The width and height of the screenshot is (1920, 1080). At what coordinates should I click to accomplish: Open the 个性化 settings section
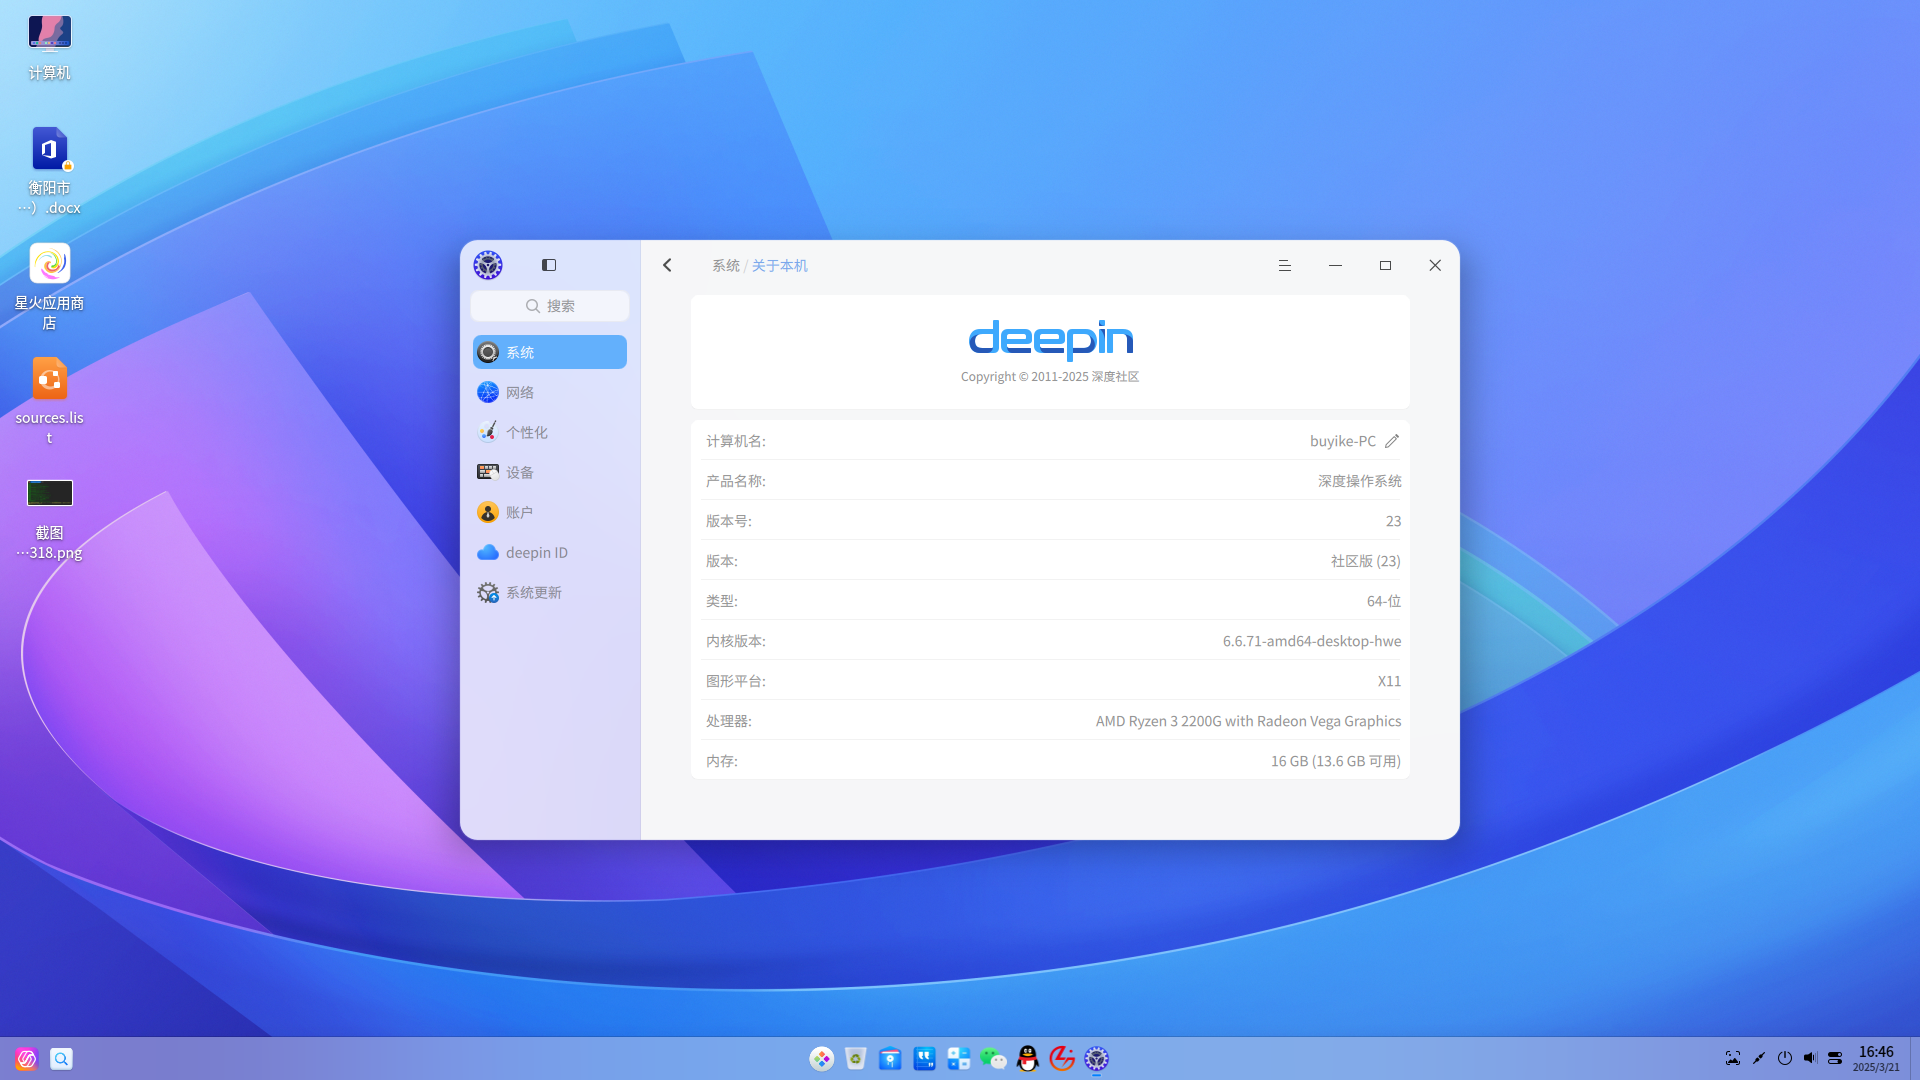[550, 432]
